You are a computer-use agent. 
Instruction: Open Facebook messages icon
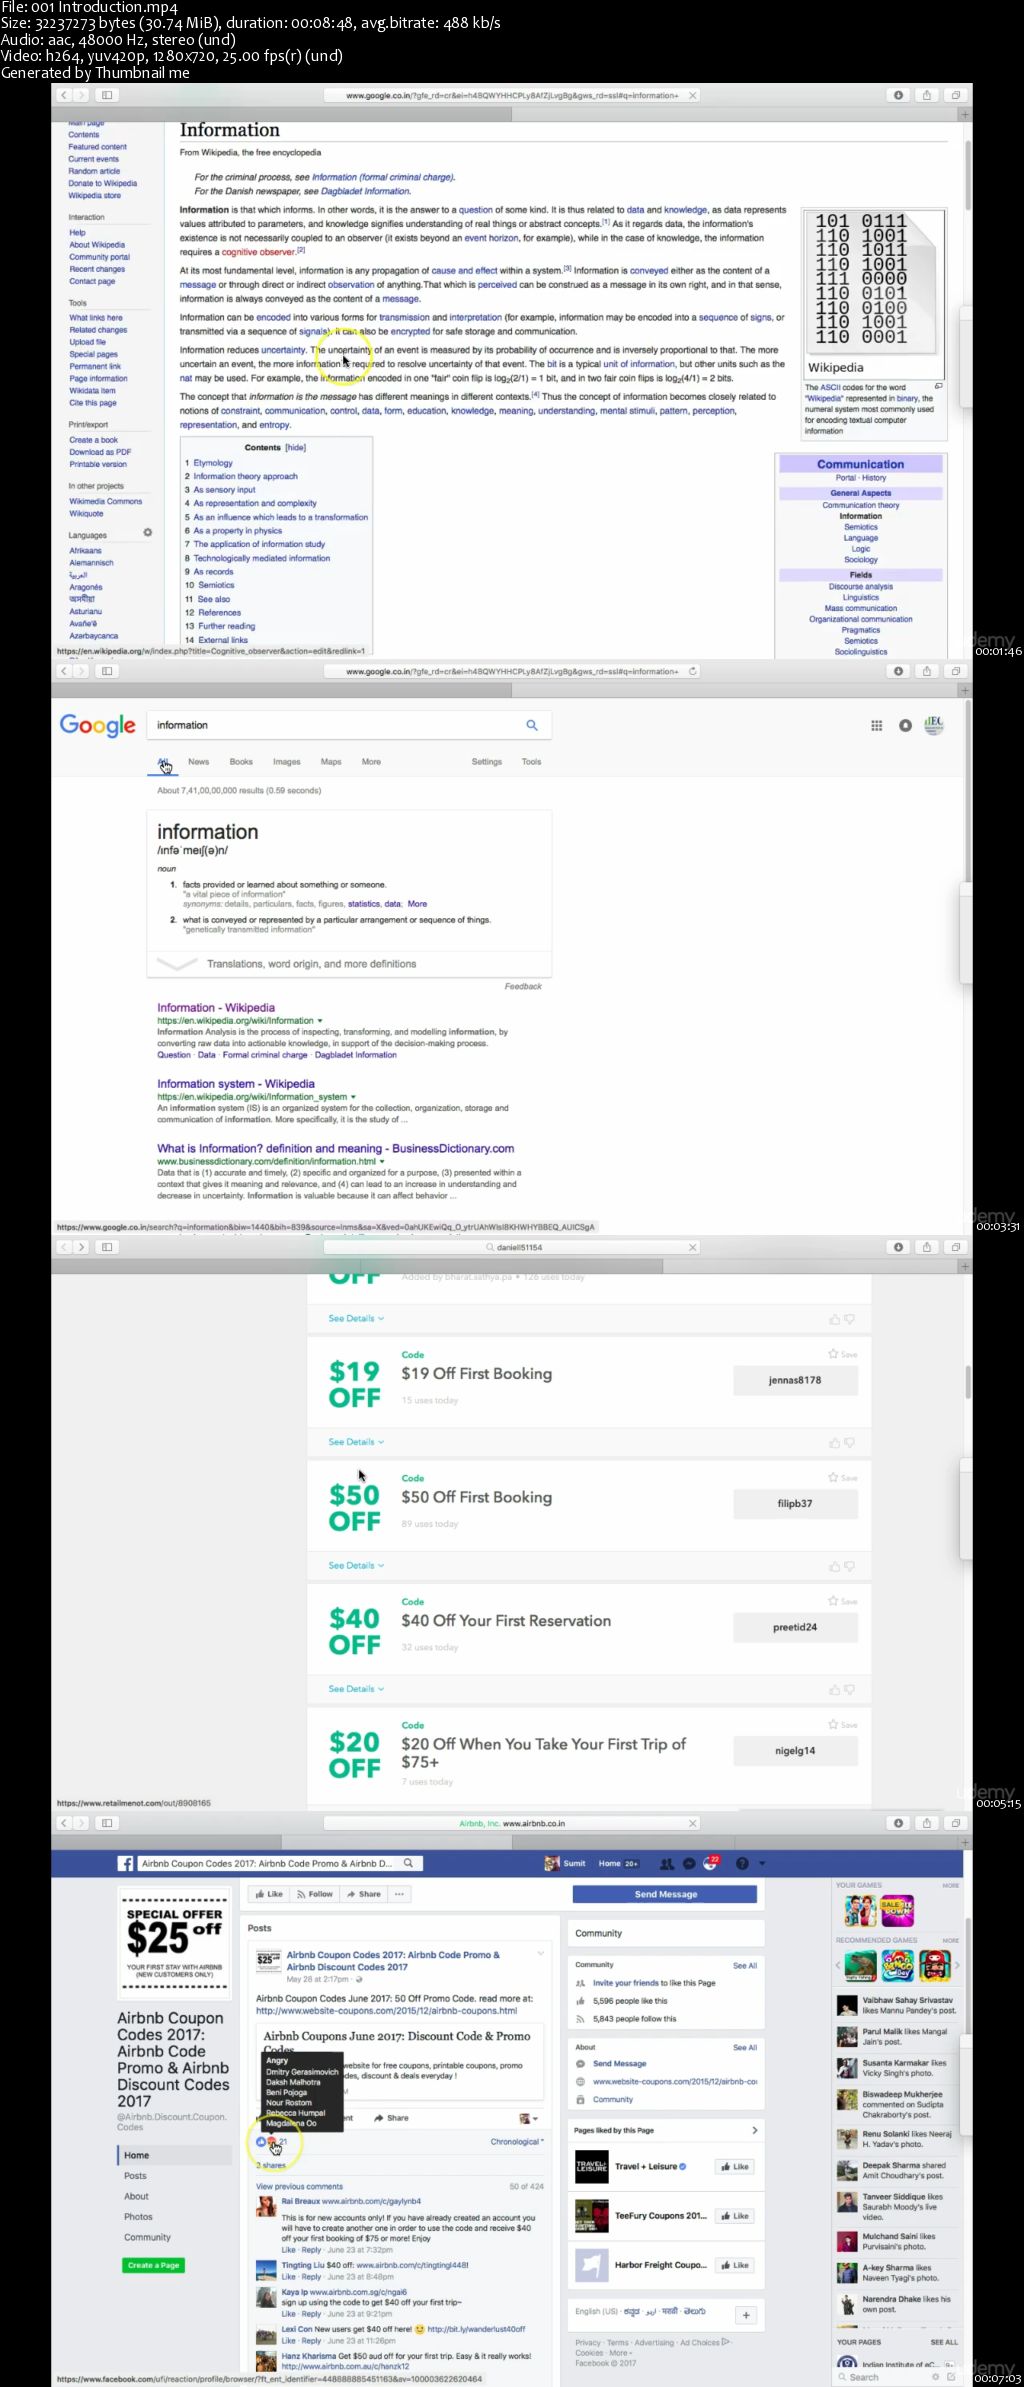689,1863
